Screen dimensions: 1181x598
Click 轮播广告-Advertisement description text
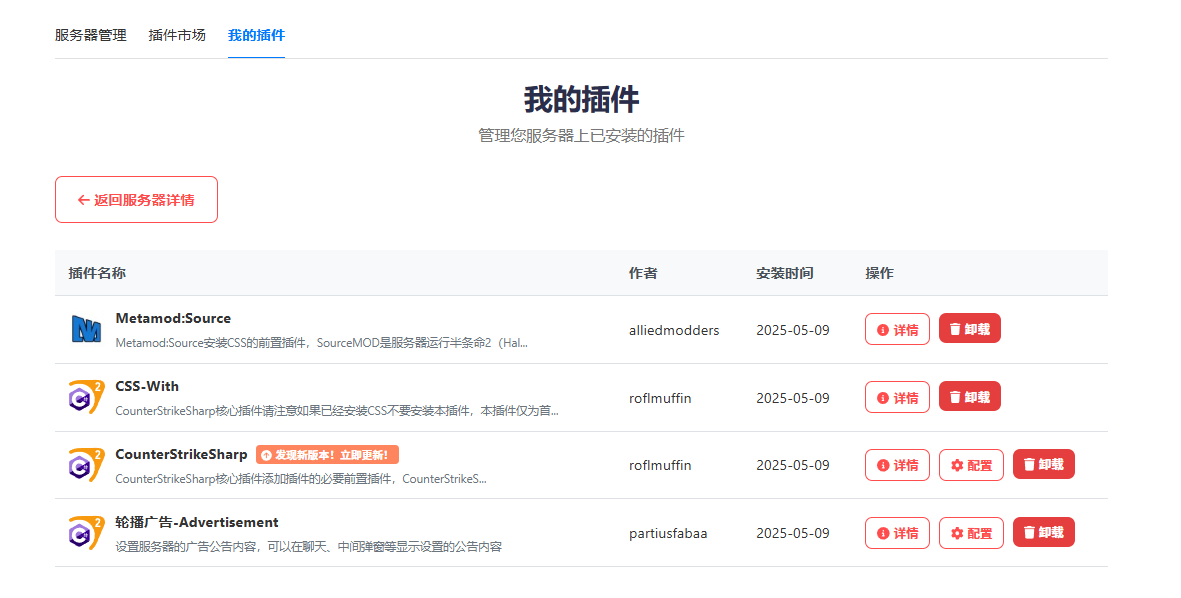(309, 546)
